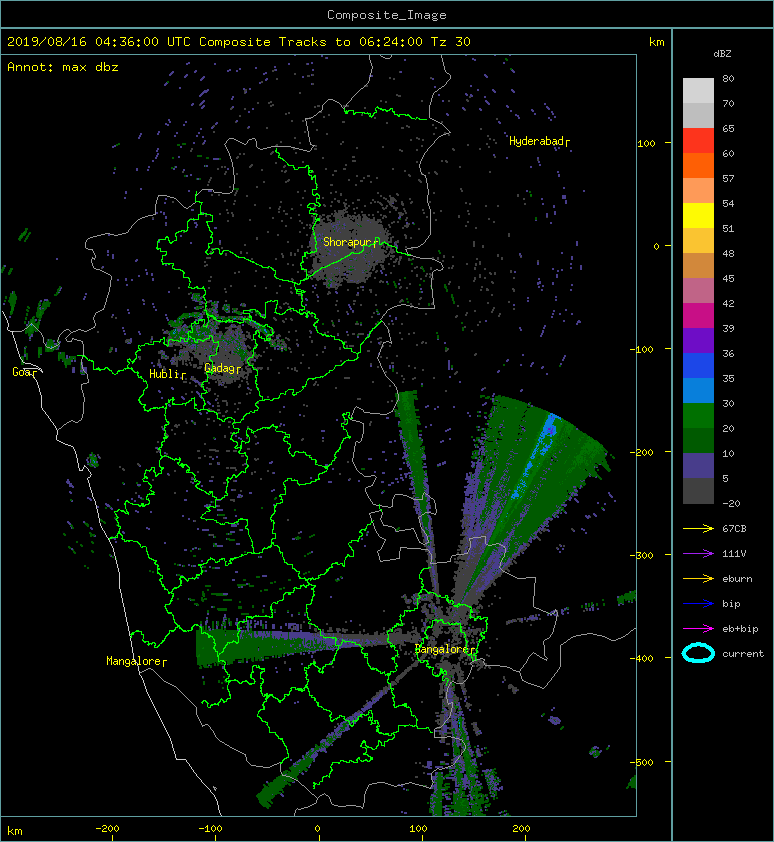Click the yellow 67CB arrow icon
This screenshot has width=774, height=842.
tap(698, 528)
